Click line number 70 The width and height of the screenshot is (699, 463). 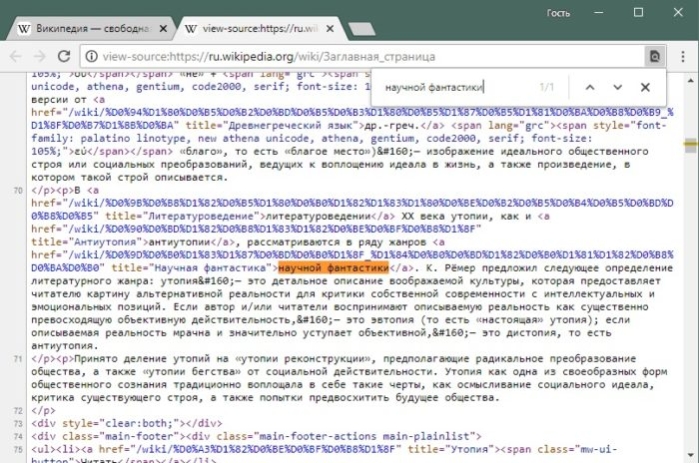(18, 190)
